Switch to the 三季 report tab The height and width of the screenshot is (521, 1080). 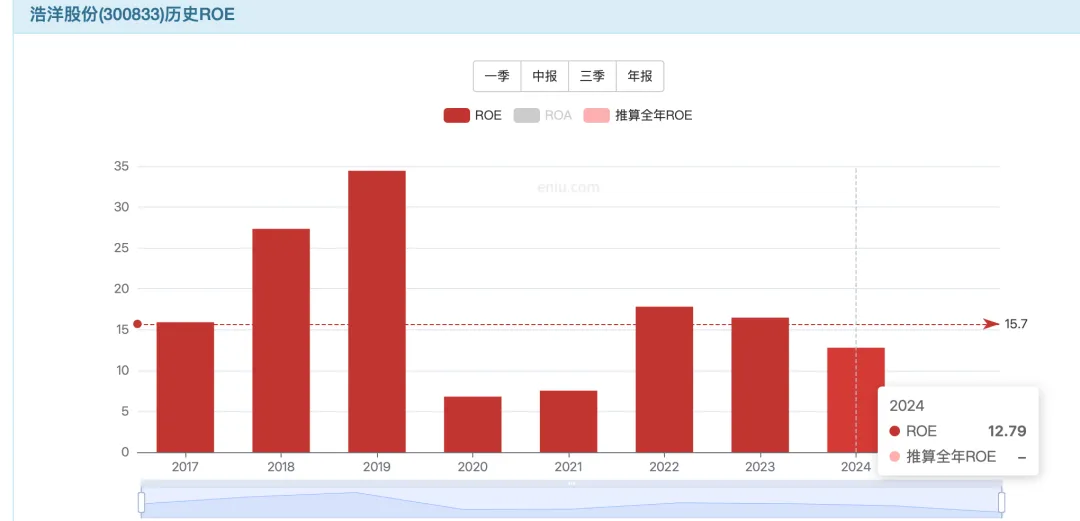(x=592, y=76)
